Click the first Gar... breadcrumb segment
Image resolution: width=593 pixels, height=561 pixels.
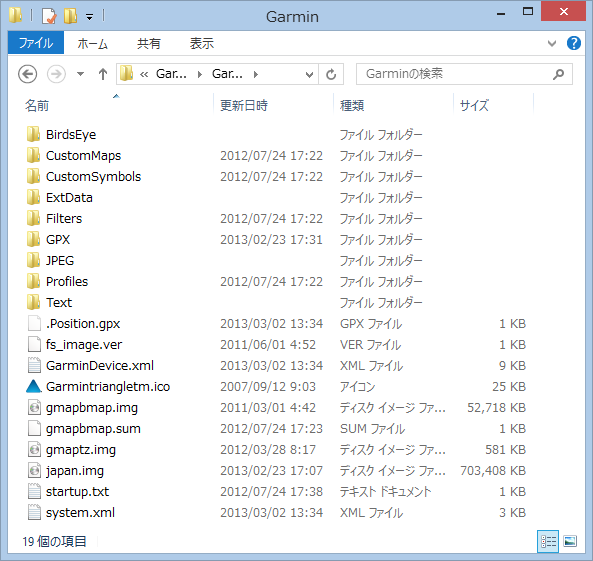click(171, 74)
